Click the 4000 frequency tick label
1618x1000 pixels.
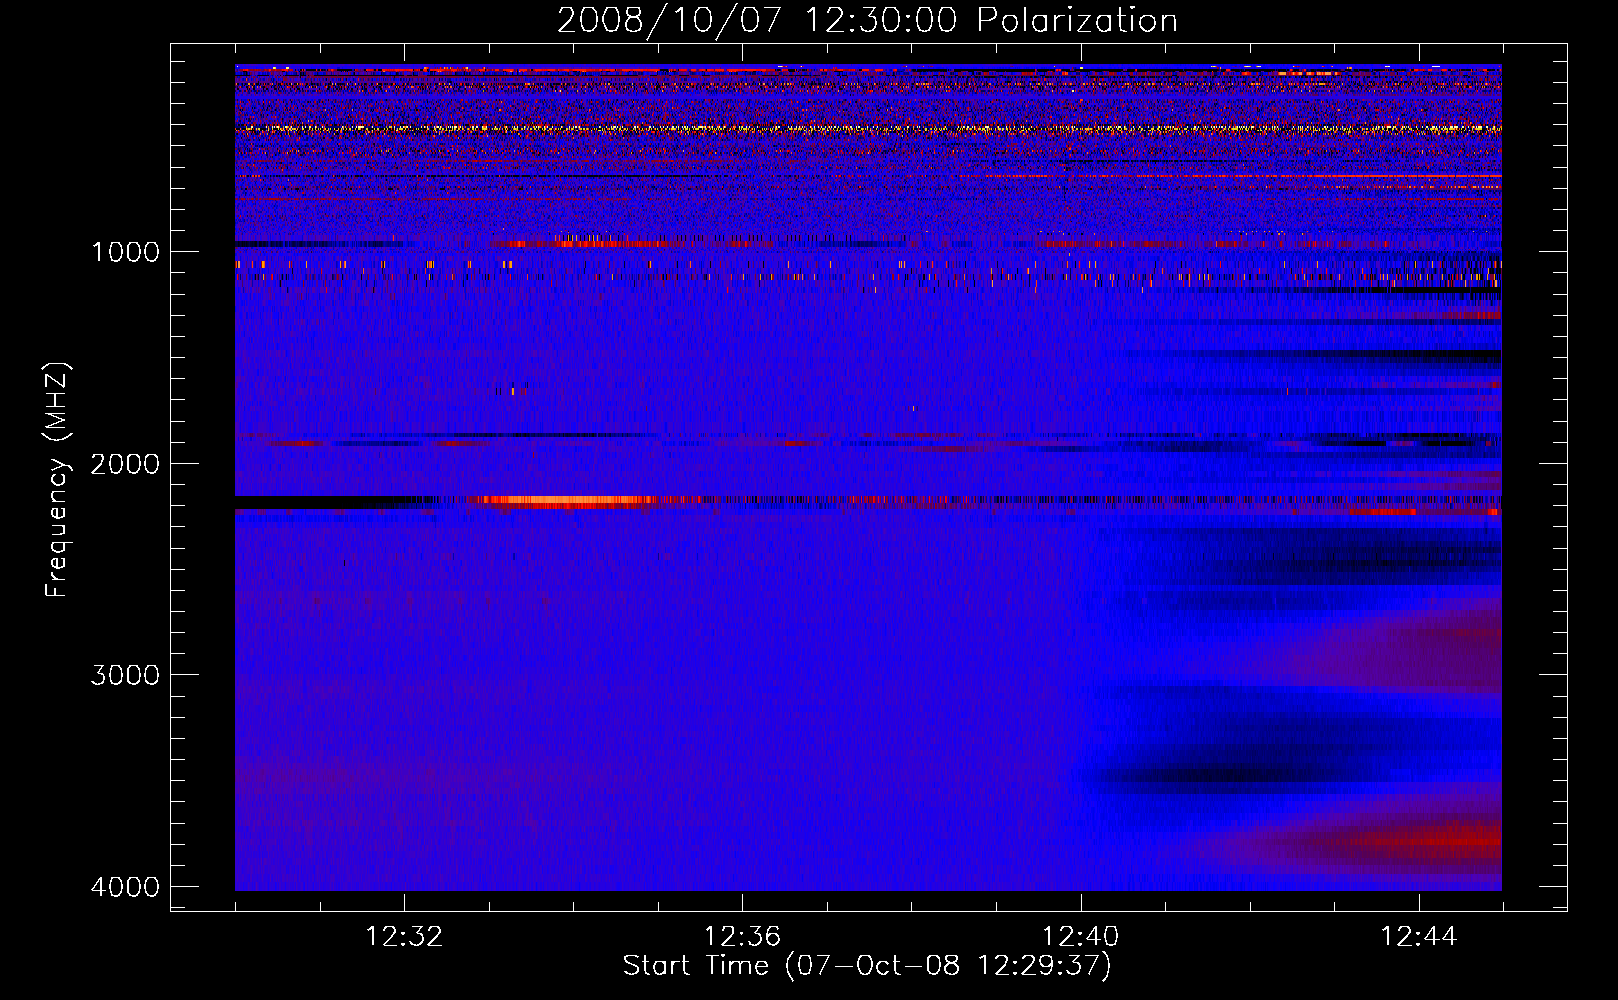(125, 886)
